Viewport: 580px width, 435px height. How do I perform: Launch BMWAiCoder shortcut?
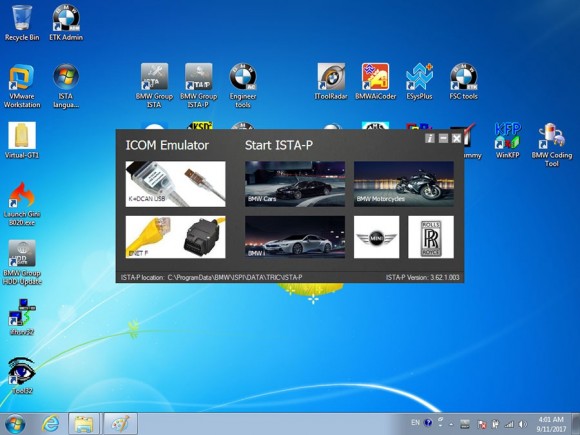[375, 81]
